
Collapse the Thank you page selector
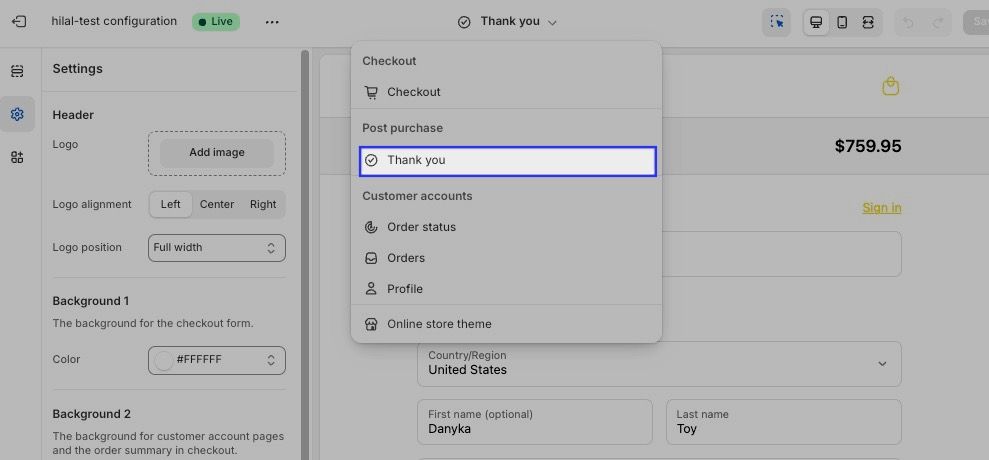click(508, 22)
